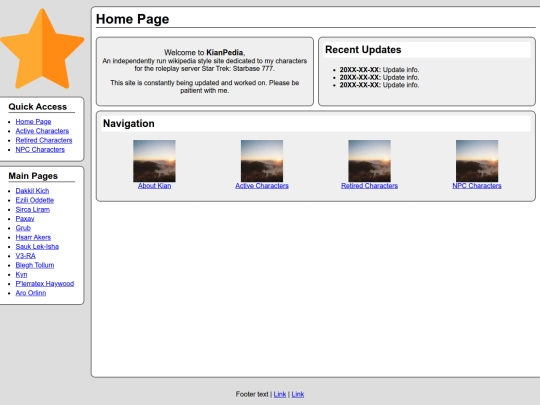Click the Retired Characters thumbnail image
The image size is (540, 405).
[x=369, y=161]
